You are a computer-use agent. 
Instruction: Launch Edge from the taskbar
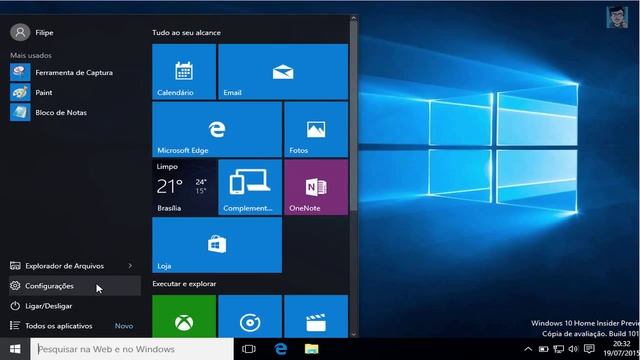280,349
